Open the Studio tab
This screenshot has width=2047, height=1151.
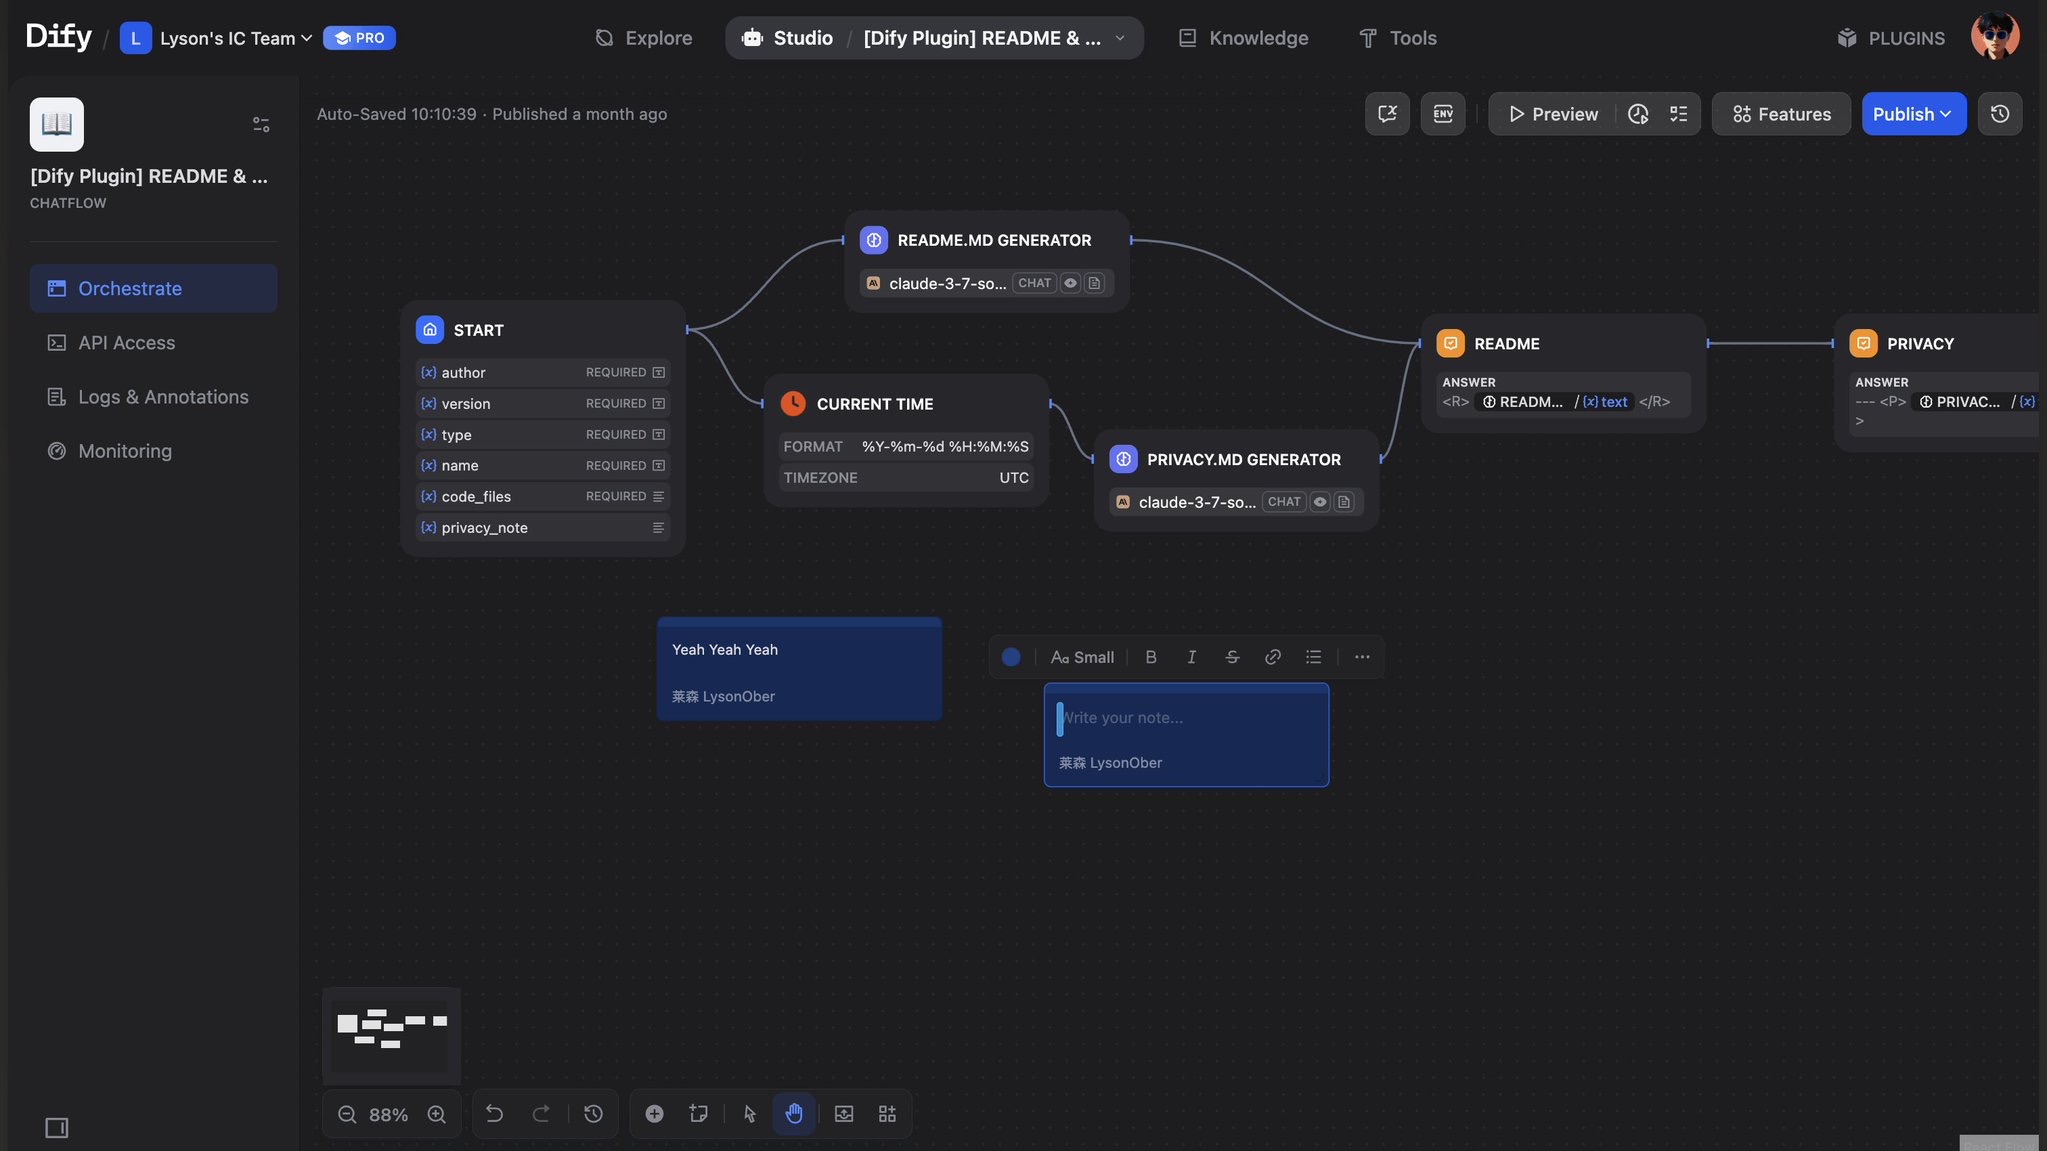pyautogui.click(x=788, y=38)
